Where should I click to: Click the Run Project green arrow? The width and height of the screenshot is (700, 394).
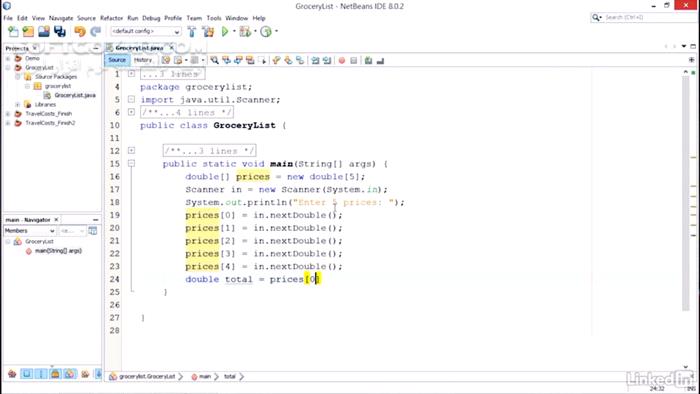click(x=225, y=31)
